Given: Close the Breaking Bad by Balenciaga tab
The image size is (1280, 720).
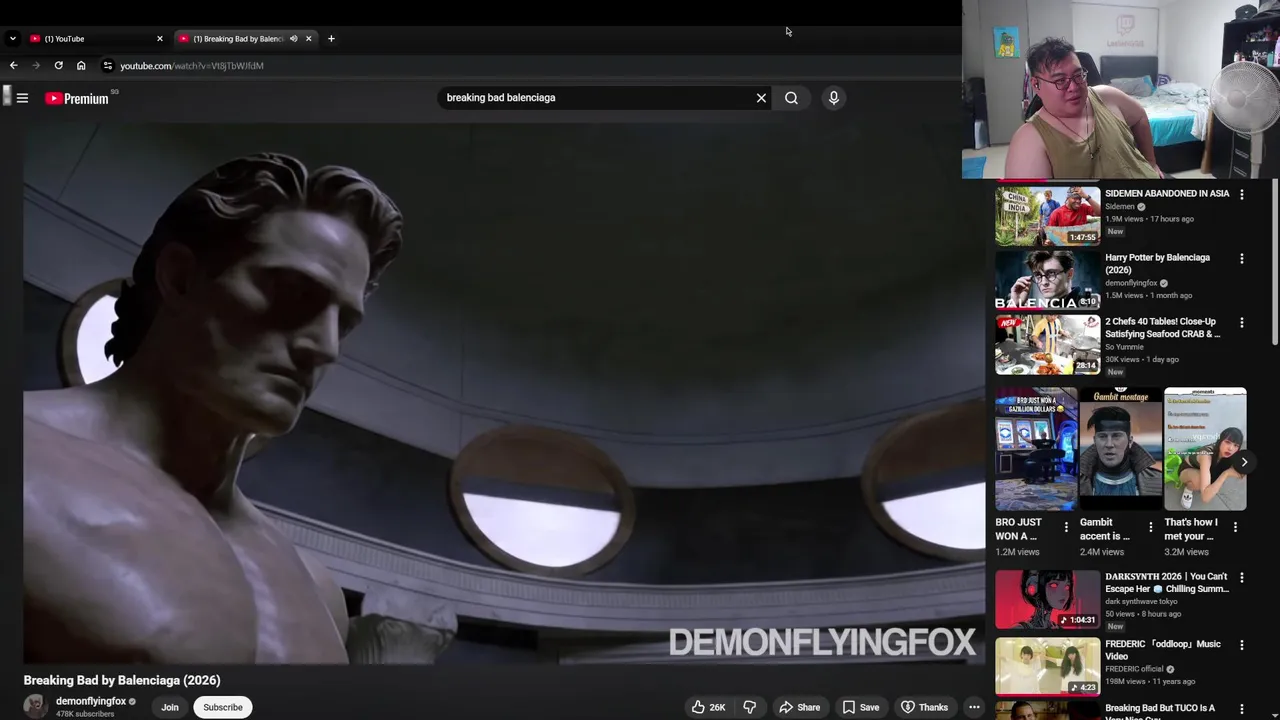Looking at the screenshot, I should (308, 39).
